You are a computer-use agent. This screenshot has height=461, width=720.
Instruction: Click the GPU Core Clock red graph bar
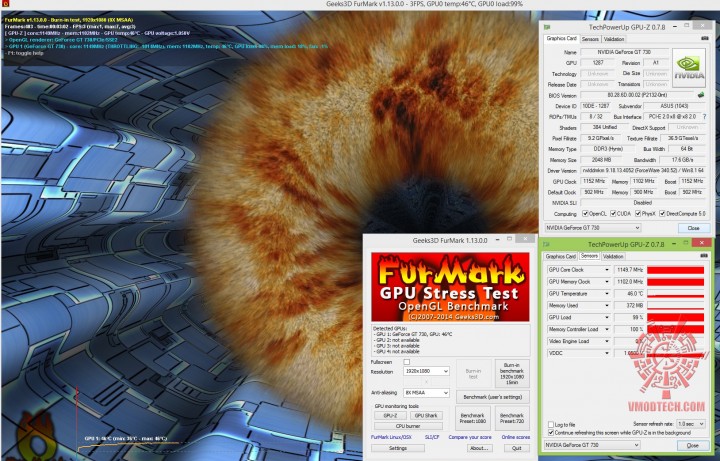pos(675,270)
